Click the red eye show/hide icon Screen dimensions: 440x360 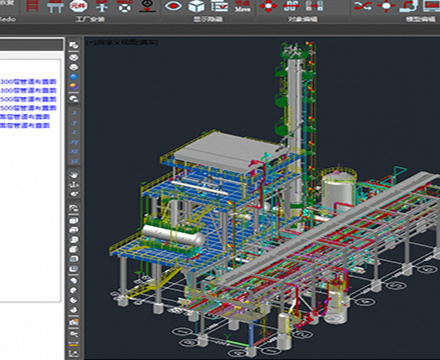173,6
